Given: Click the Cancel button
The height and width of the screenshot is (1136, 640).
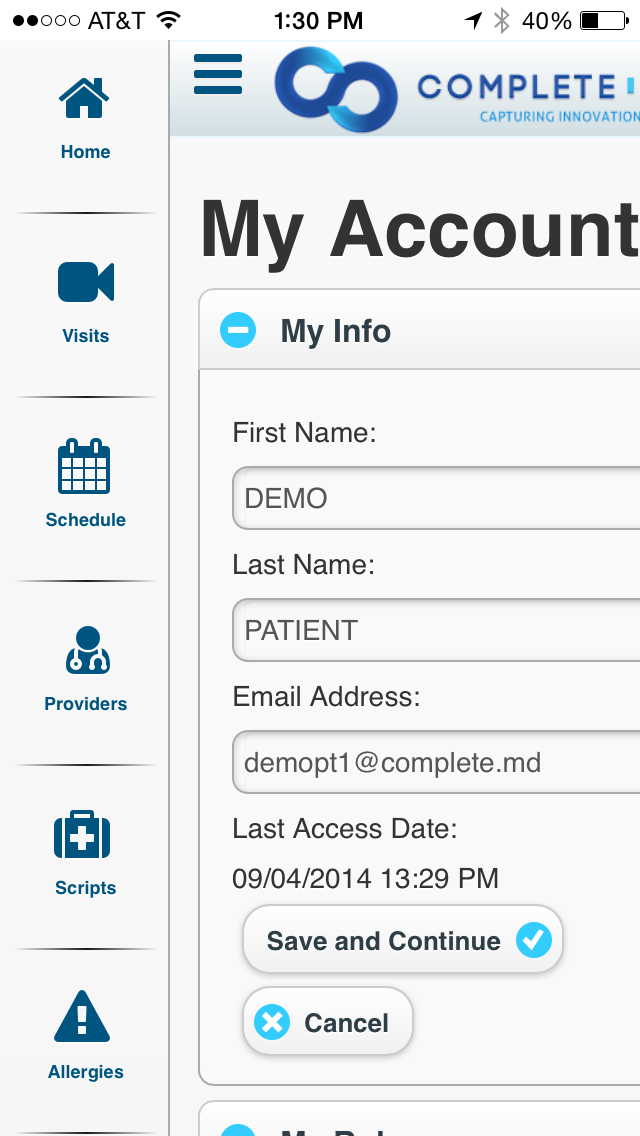Looking at the screenshot, I should pyautogui.click(x=328, y=1022).
